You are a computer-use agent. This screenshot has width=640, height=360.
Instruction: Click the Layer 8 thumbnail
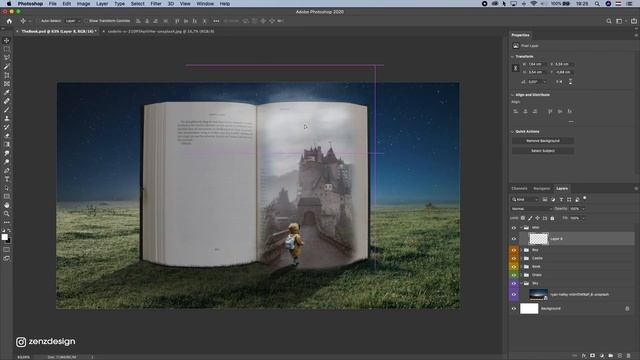(538, 239)
